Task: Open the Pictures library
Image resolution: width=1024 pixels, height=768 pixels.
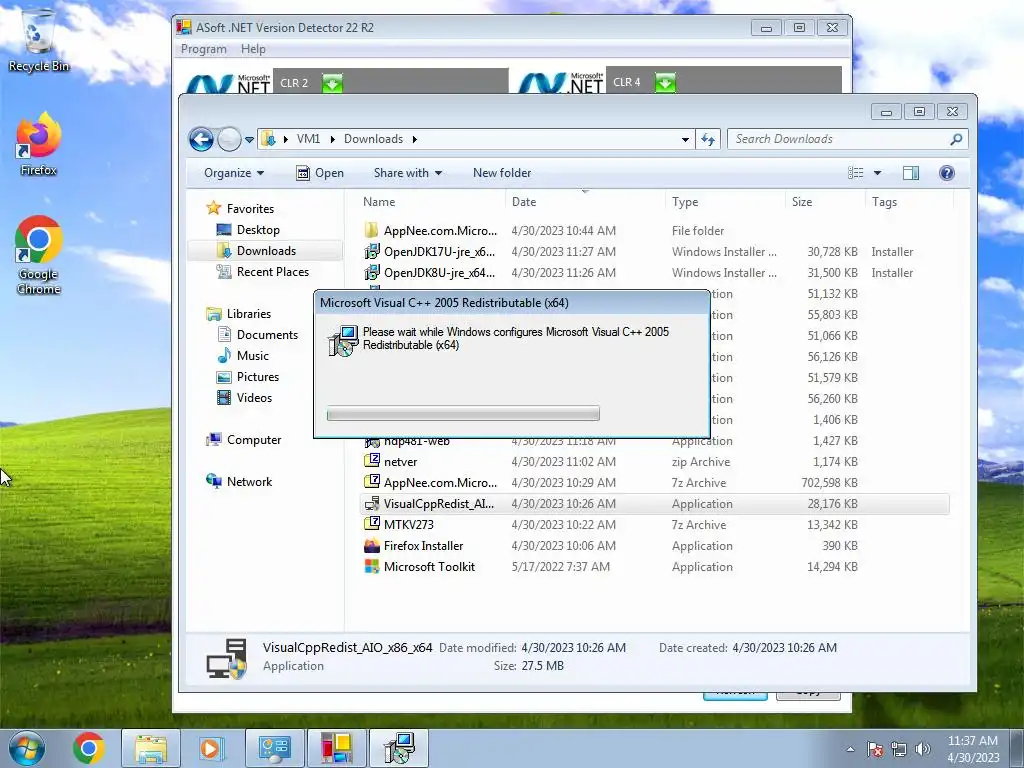Action: (x=248, y=377)
